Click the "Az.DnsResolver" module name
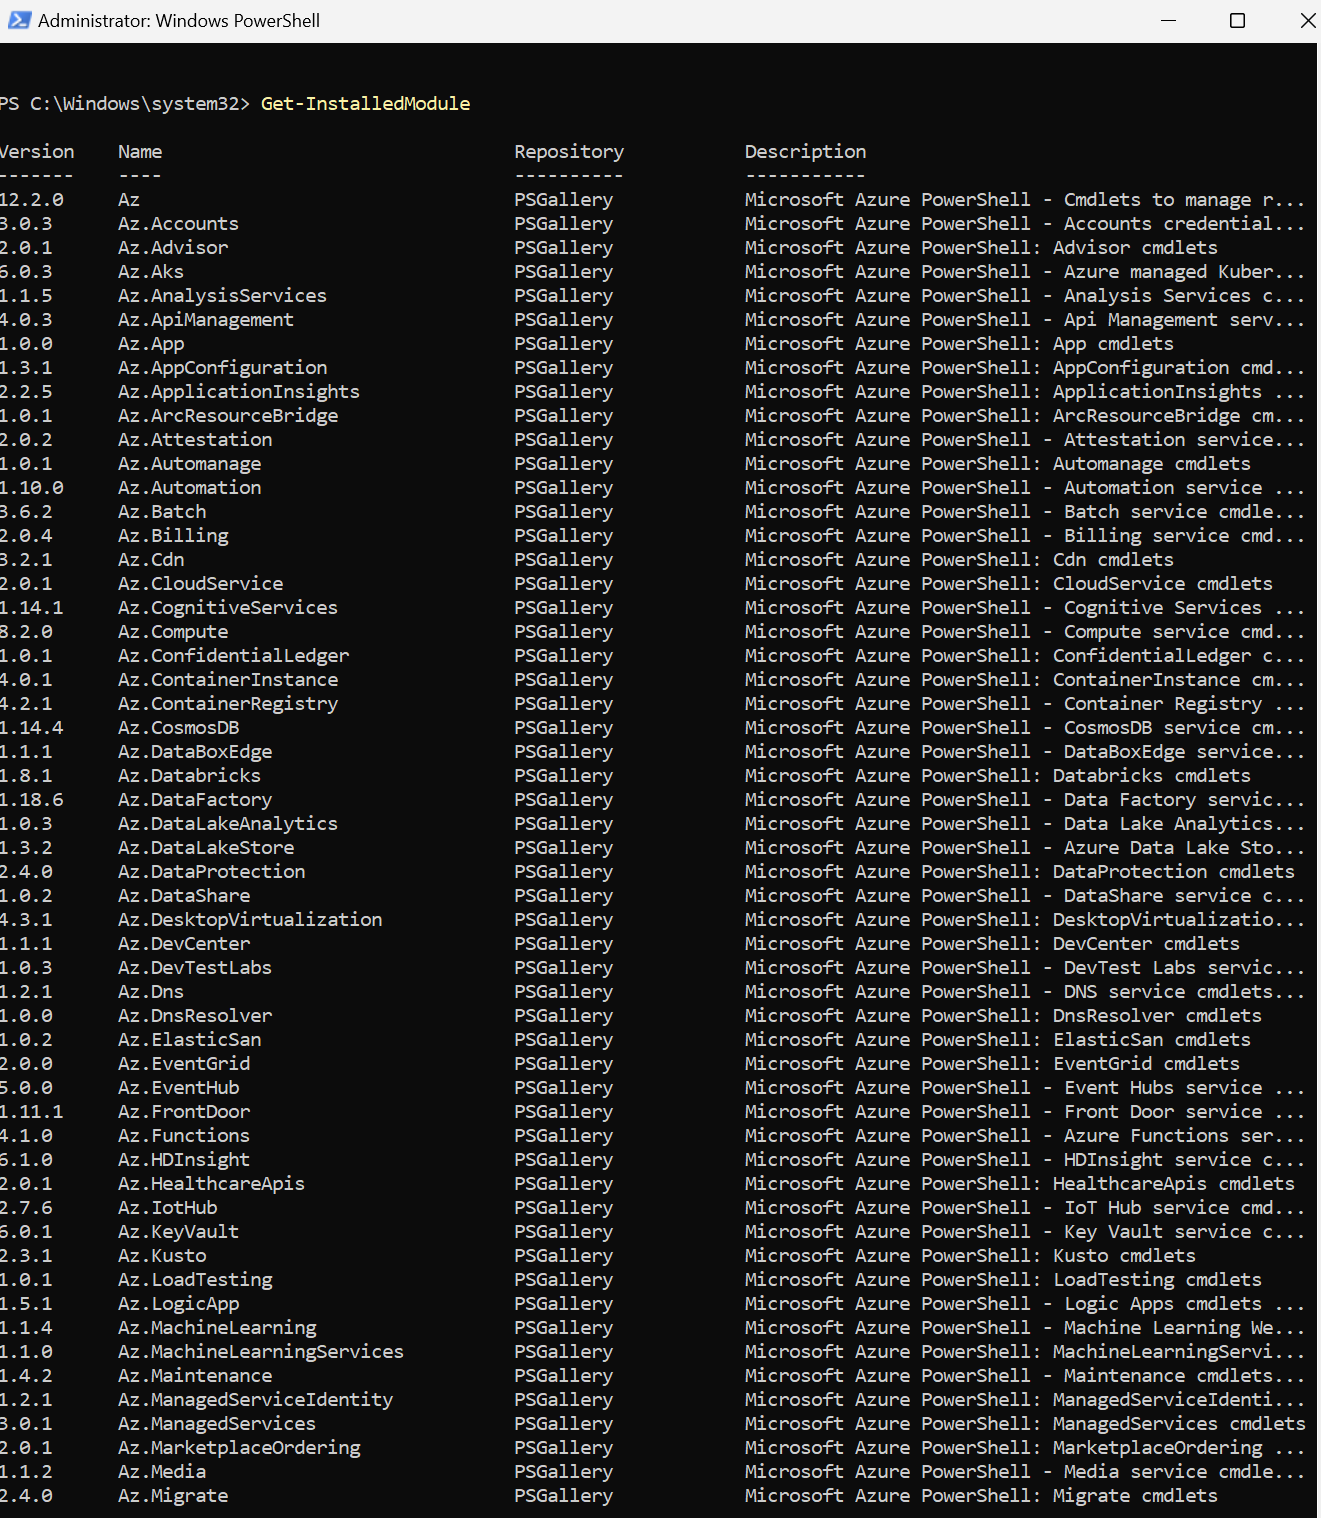This screenshot has height=1518, width=1321. pos(195,1016)
